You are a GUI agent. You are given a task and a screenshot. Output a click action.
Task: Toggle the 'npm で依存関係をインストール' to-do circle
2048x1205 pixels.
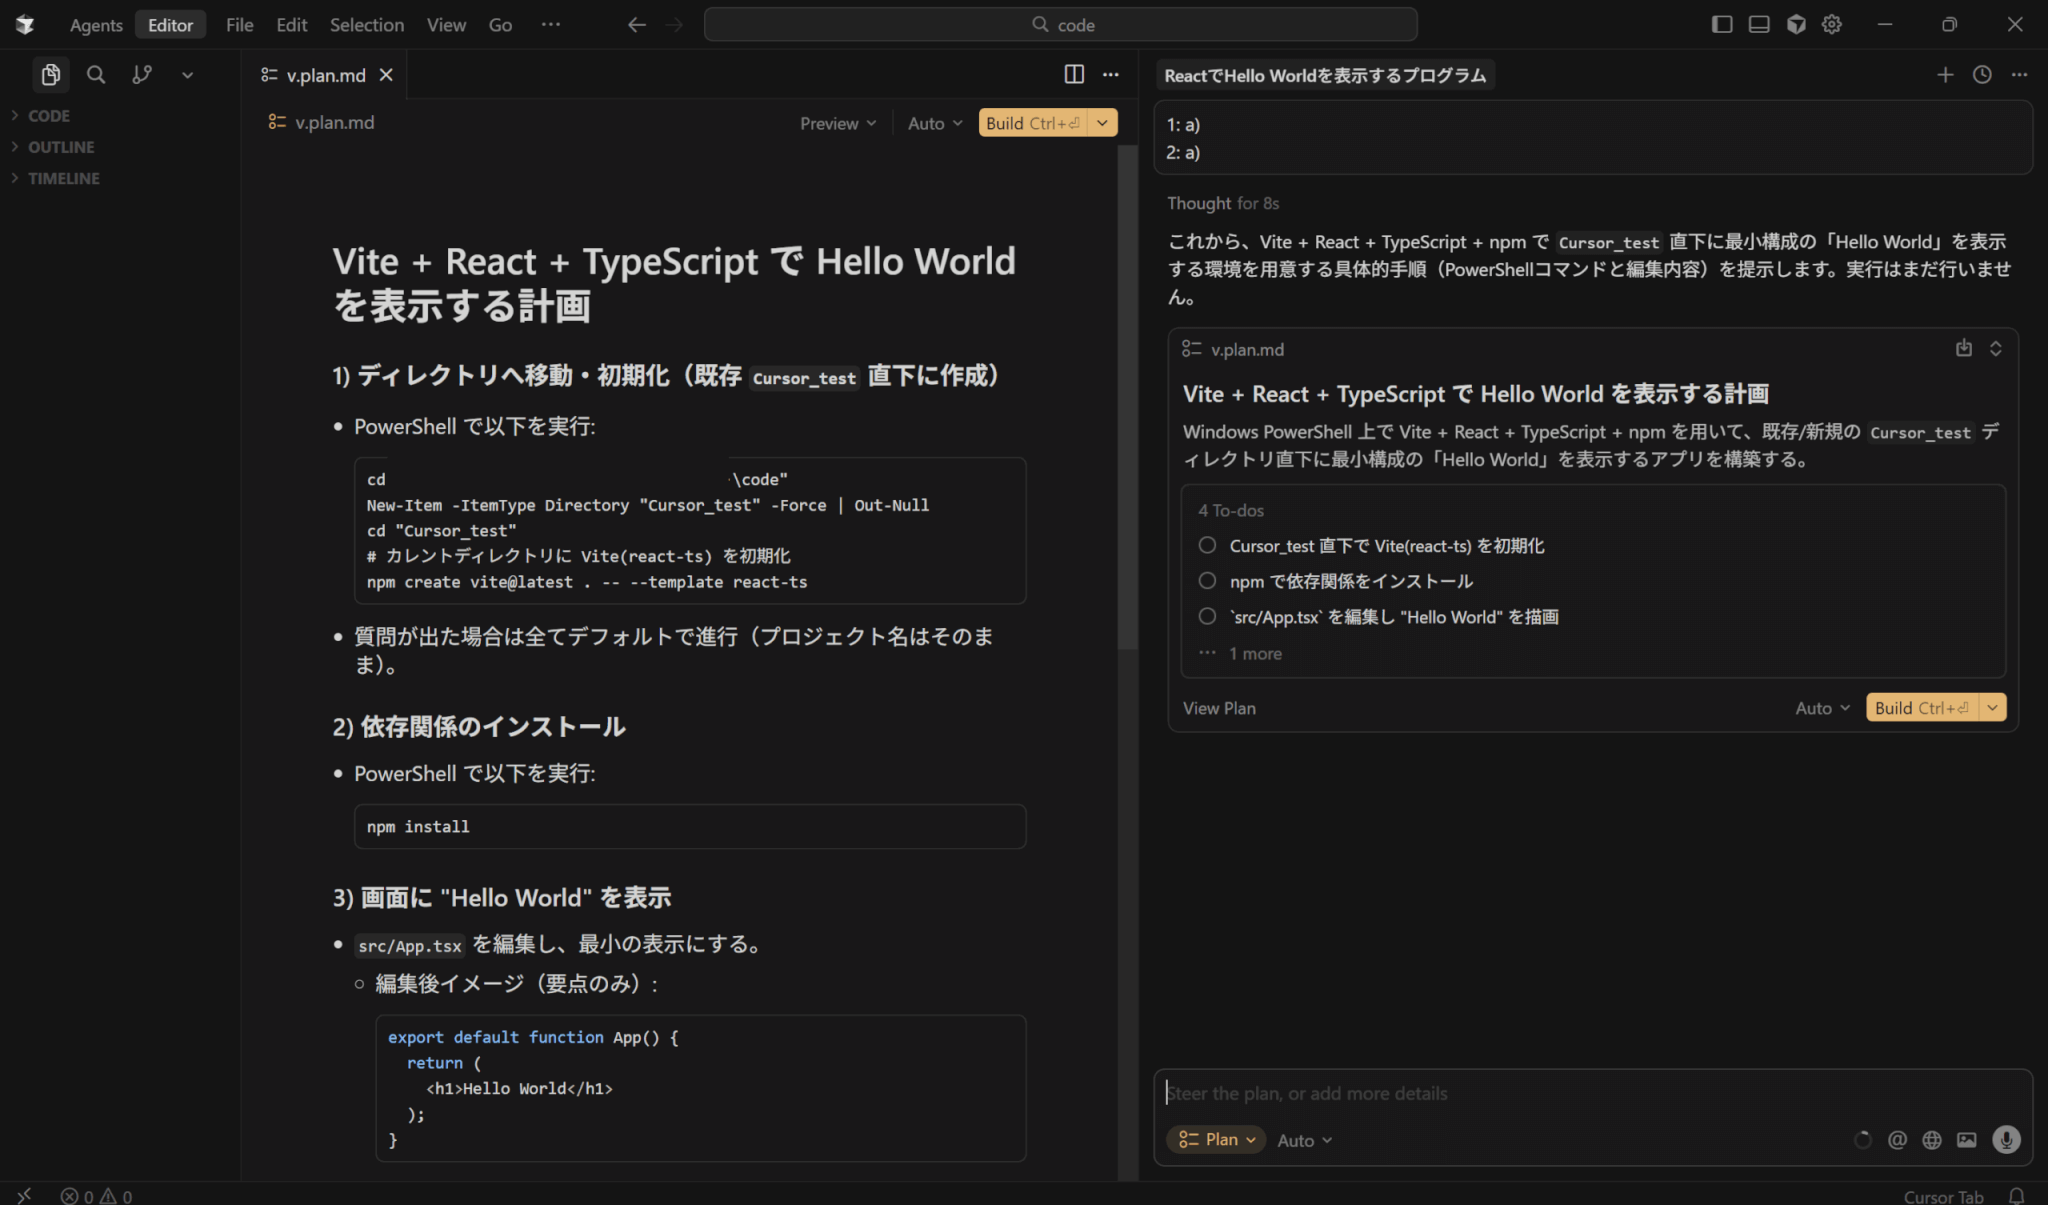click(1207, 581)
